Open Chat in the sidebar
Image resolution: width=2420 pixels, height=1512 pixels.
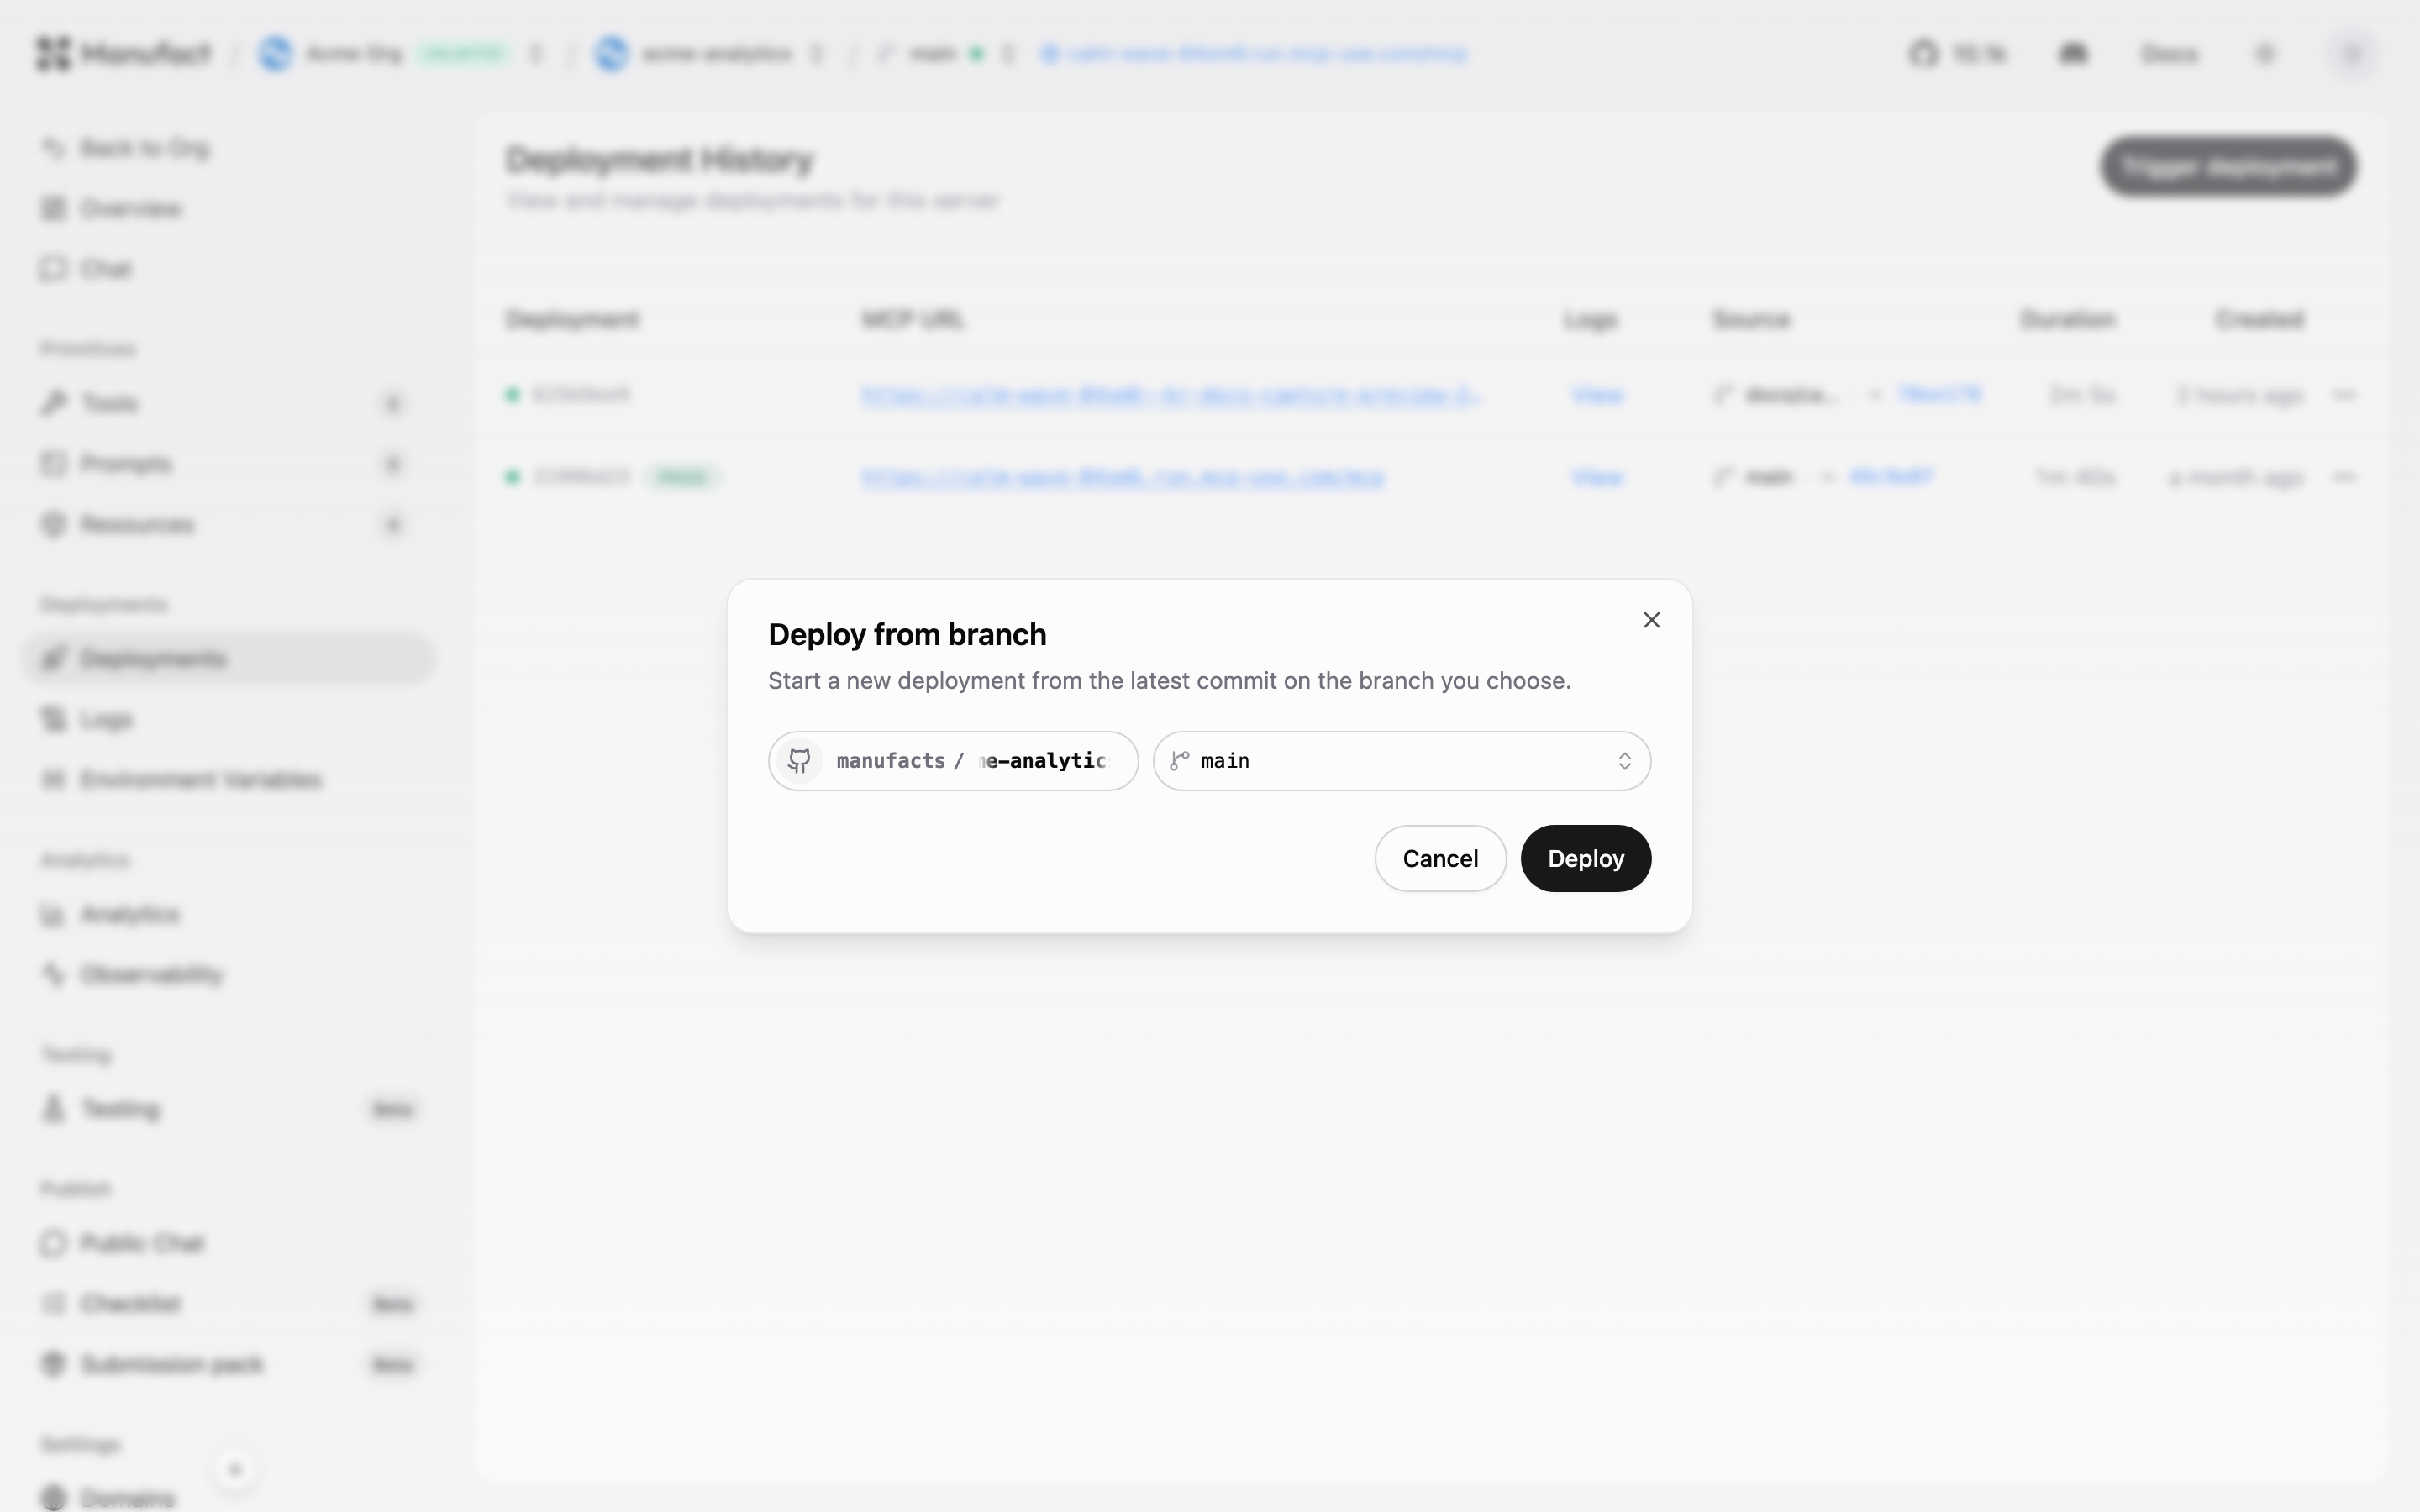coord(230,269)
